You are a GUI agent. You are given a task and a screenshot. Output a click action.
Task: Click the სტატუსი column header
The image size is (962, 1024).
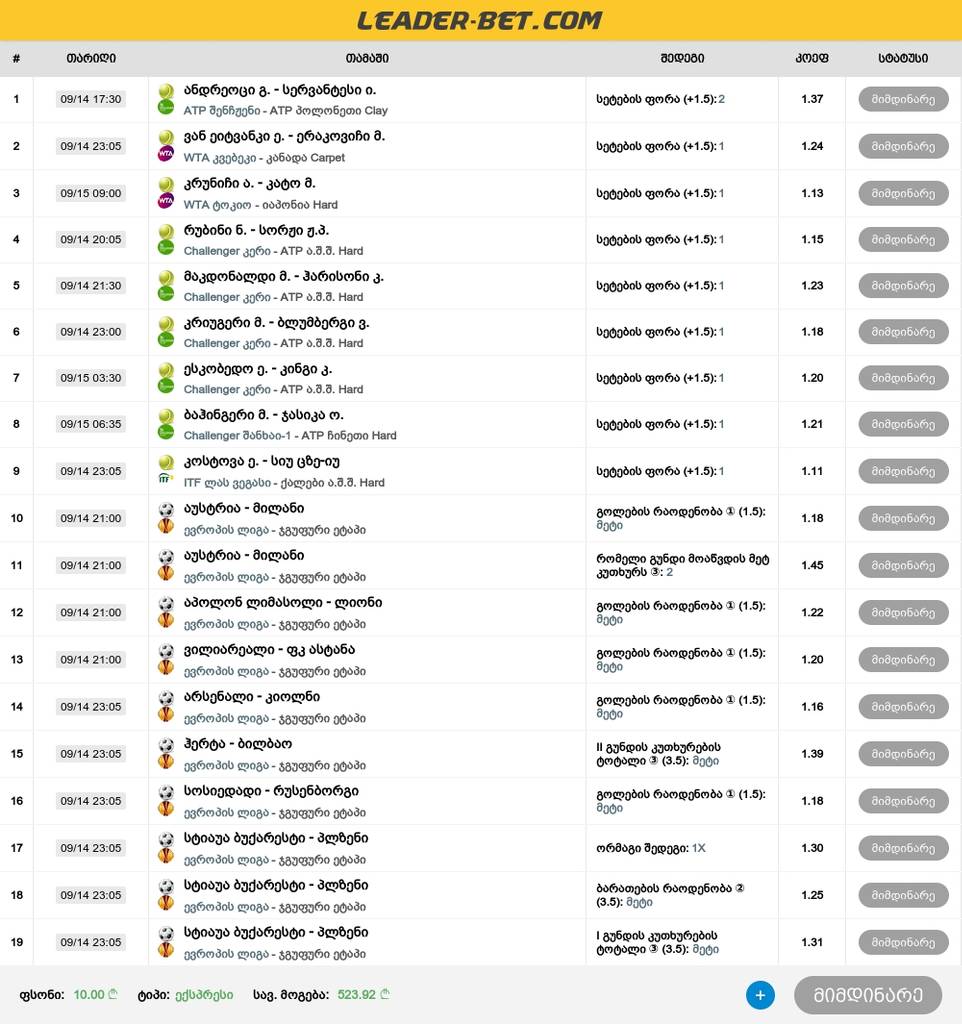(x=903, y=58)
